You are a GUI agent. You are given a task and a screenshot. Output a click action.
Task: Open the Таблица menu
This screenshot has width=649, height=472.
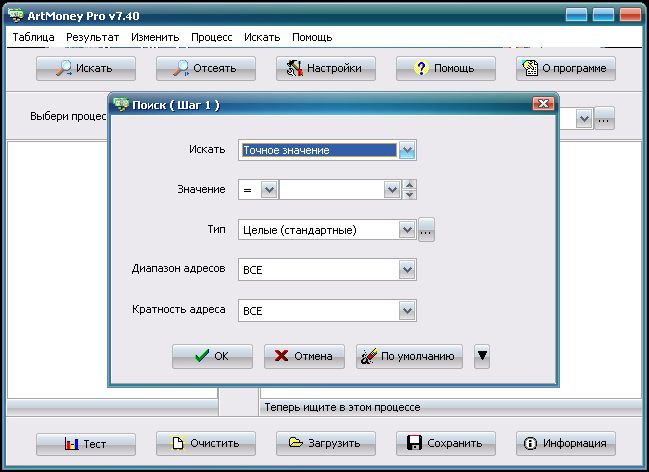[34, 37]
